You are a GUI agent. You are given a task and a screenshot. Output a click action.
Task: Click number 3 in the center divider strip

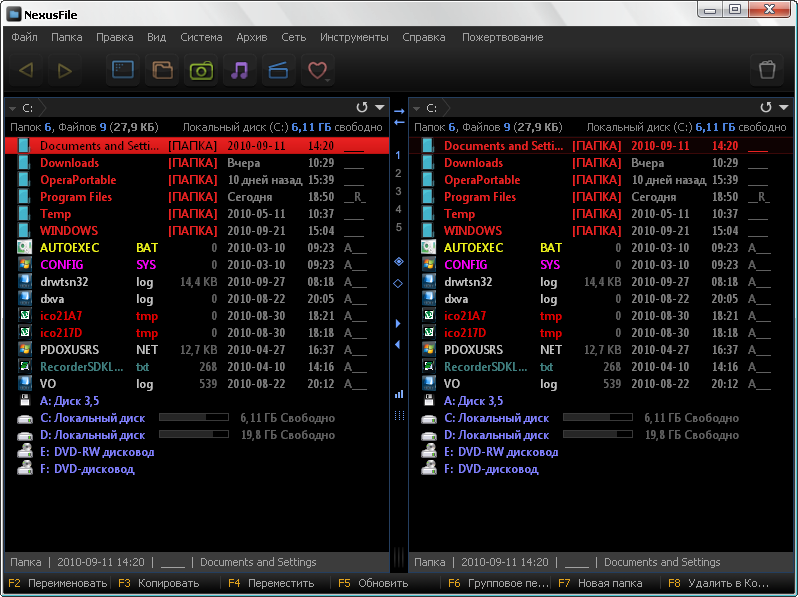tap(398, 191)
